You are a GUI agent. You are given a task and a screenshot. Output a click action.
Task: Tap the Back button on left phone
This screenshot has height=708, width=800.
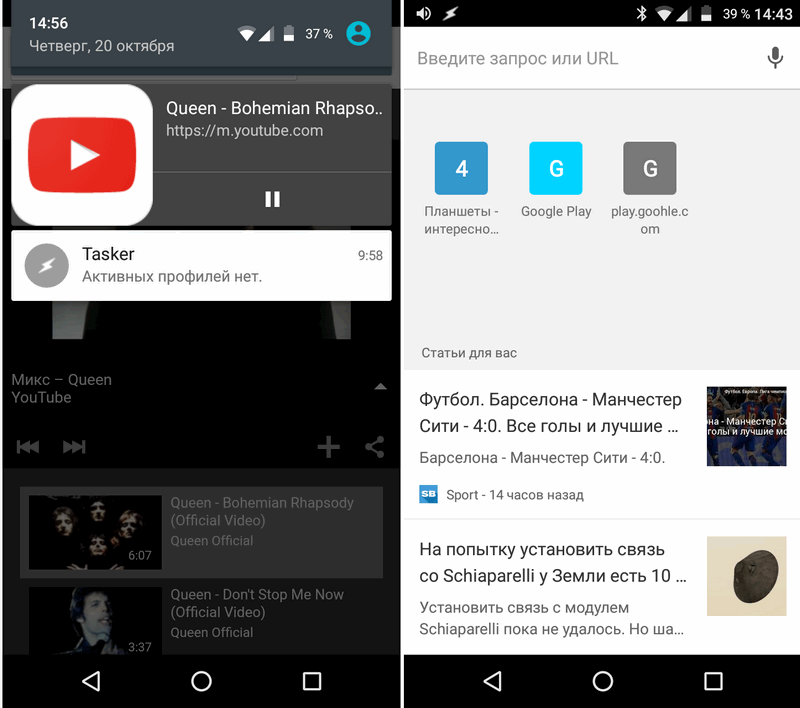(x=91, y=681)
